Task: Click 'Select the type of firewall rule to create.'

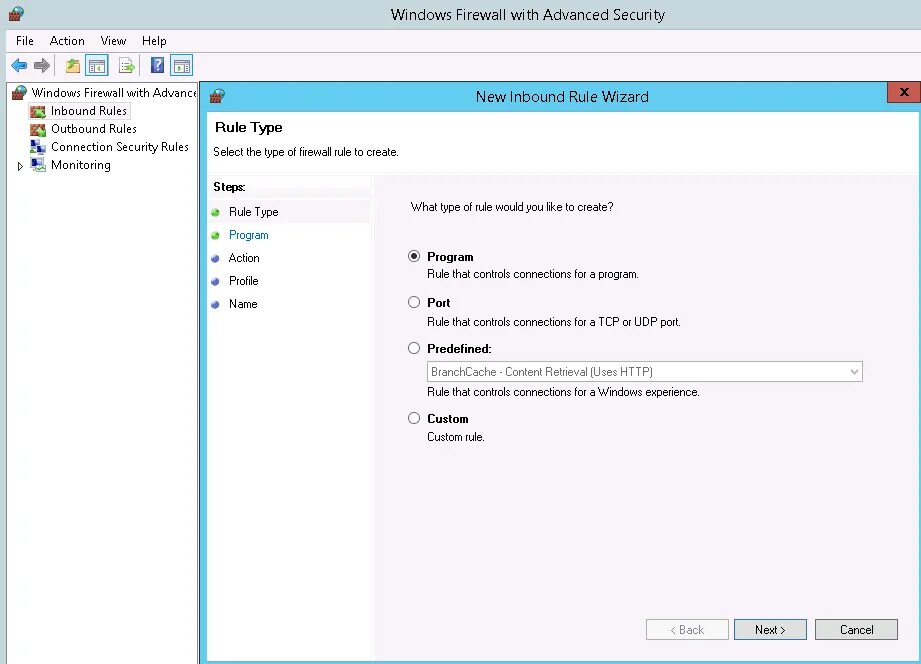Action: tap(306, 152)
